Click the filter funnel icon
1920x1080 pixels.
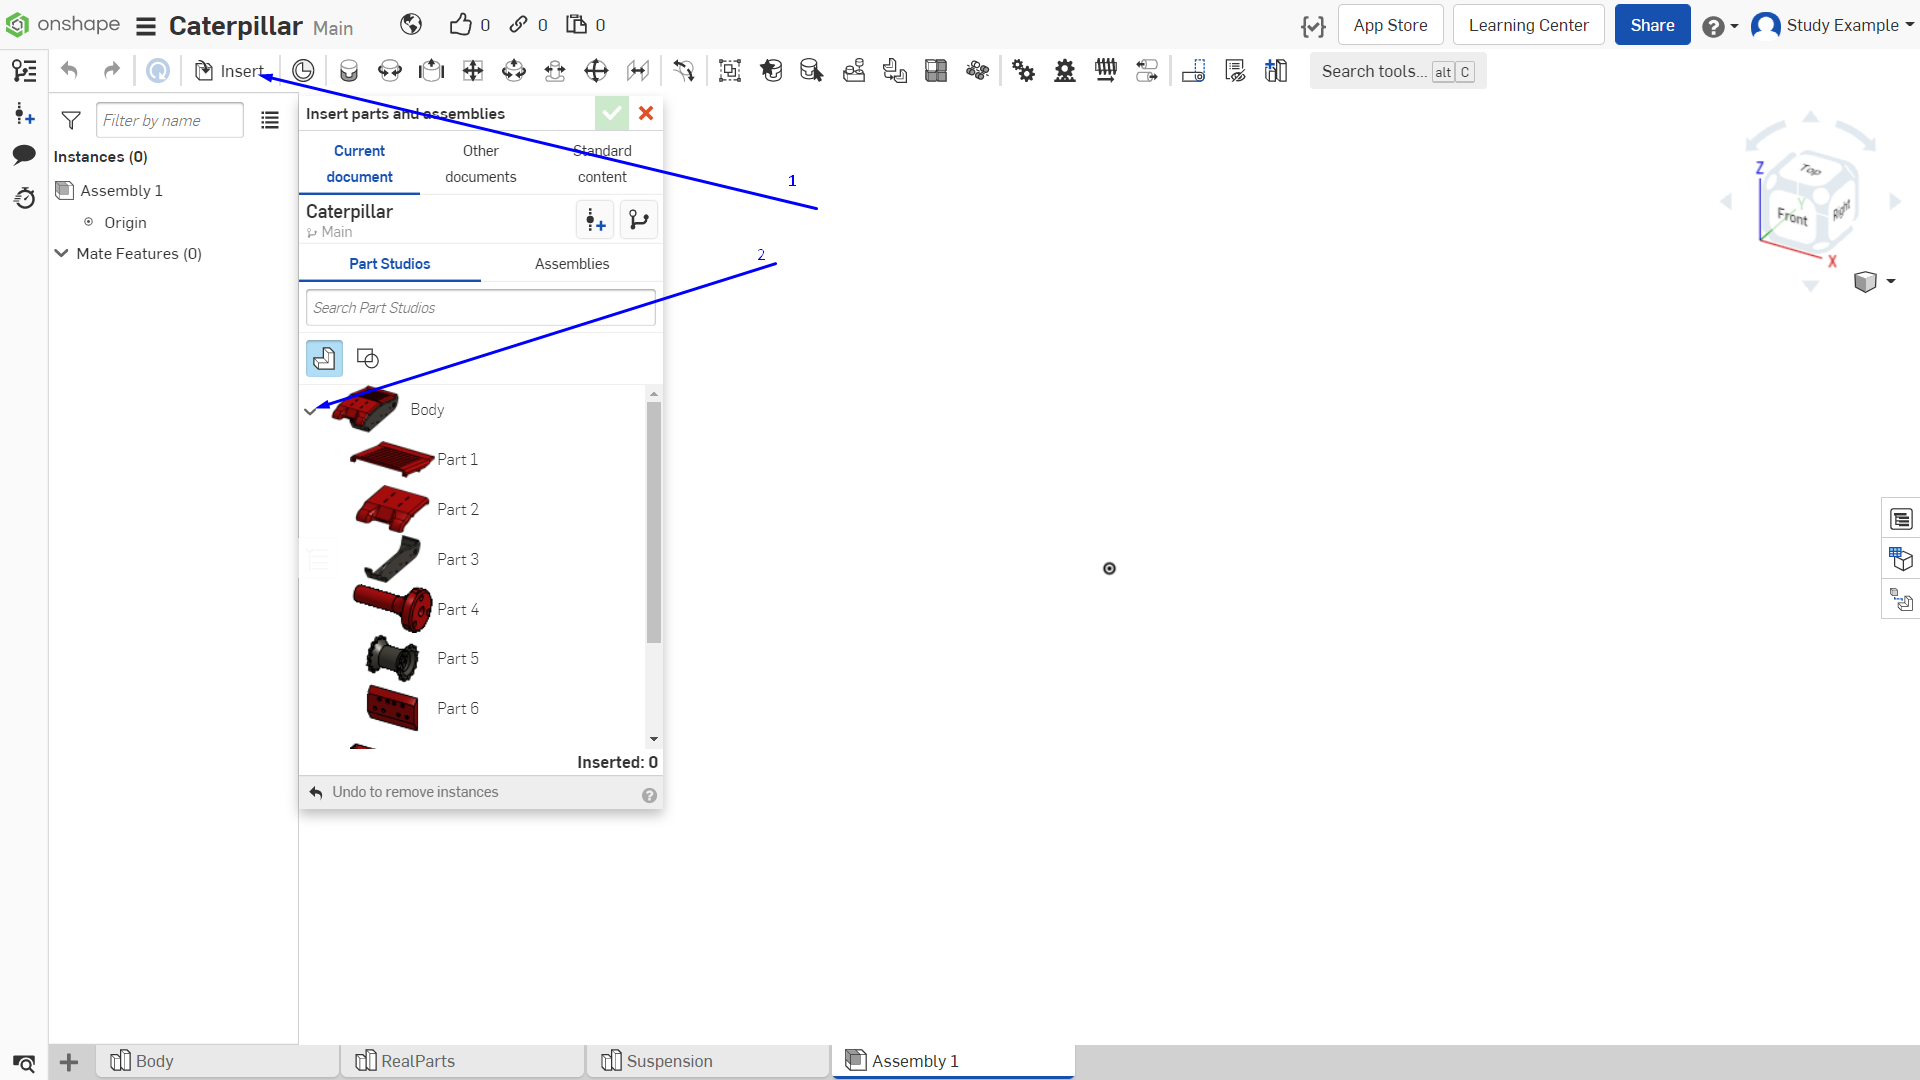coord(71,120)
